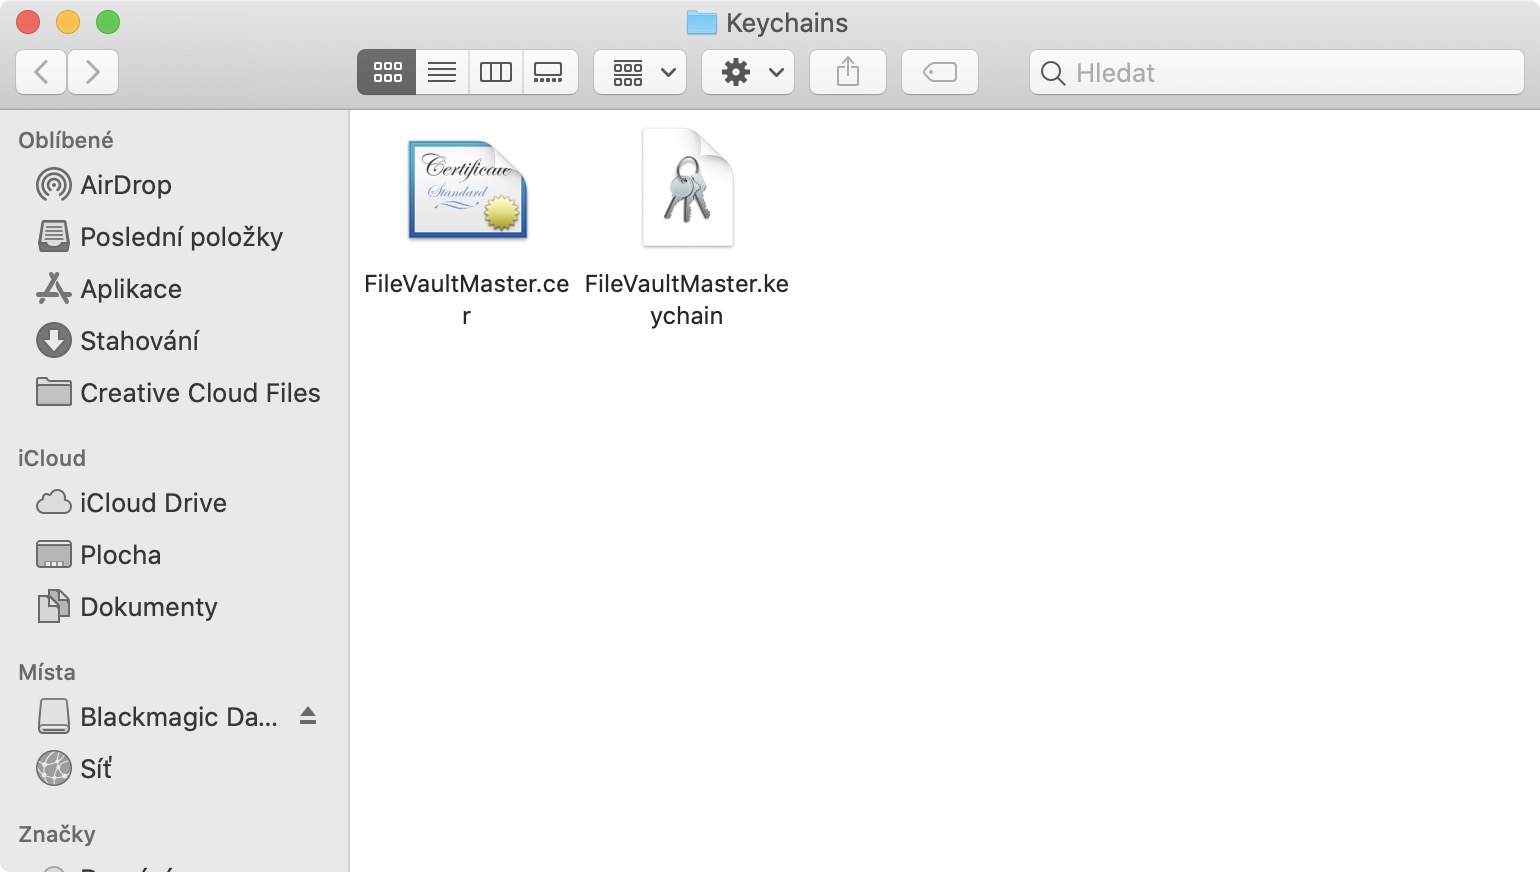The width and height of the screenshot is (1540, 872).
Task: Click the Blackmagic disk drive icon
Action: [x=54, y=716]
